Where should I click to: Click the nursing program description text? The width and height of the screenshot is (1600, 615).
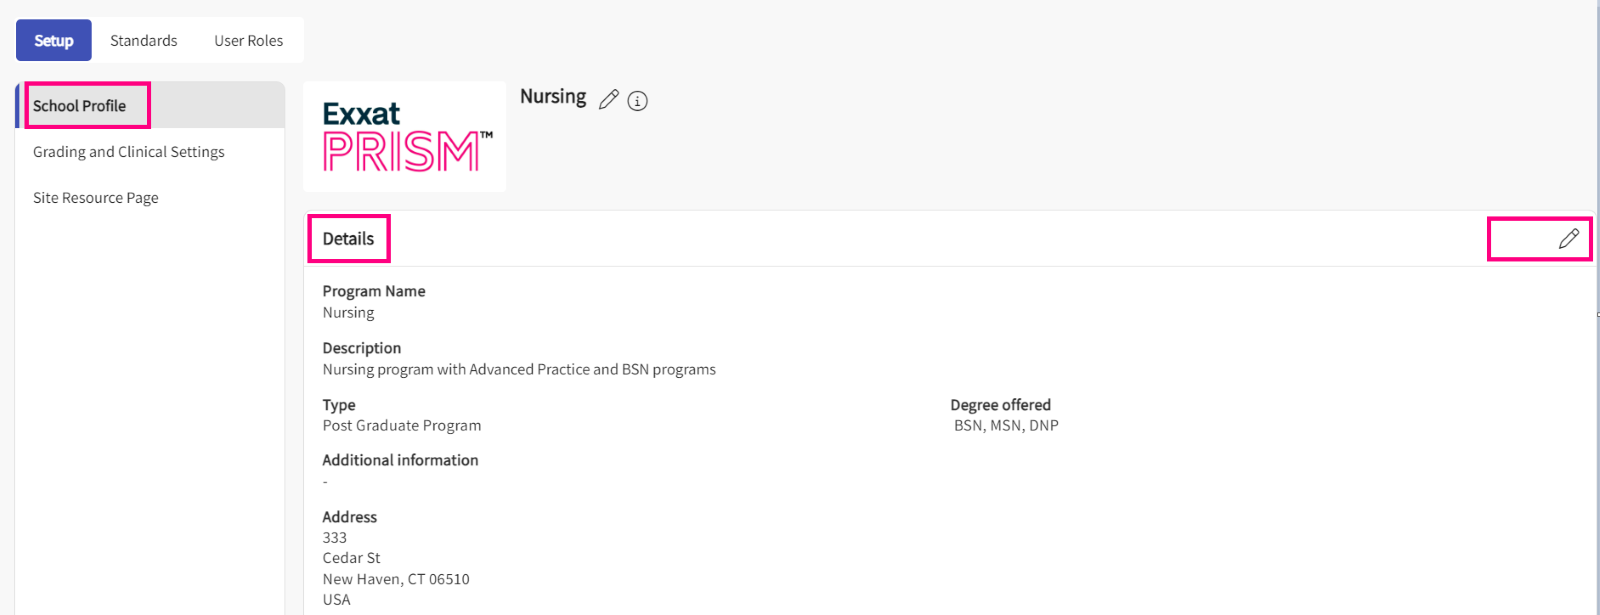519,370
